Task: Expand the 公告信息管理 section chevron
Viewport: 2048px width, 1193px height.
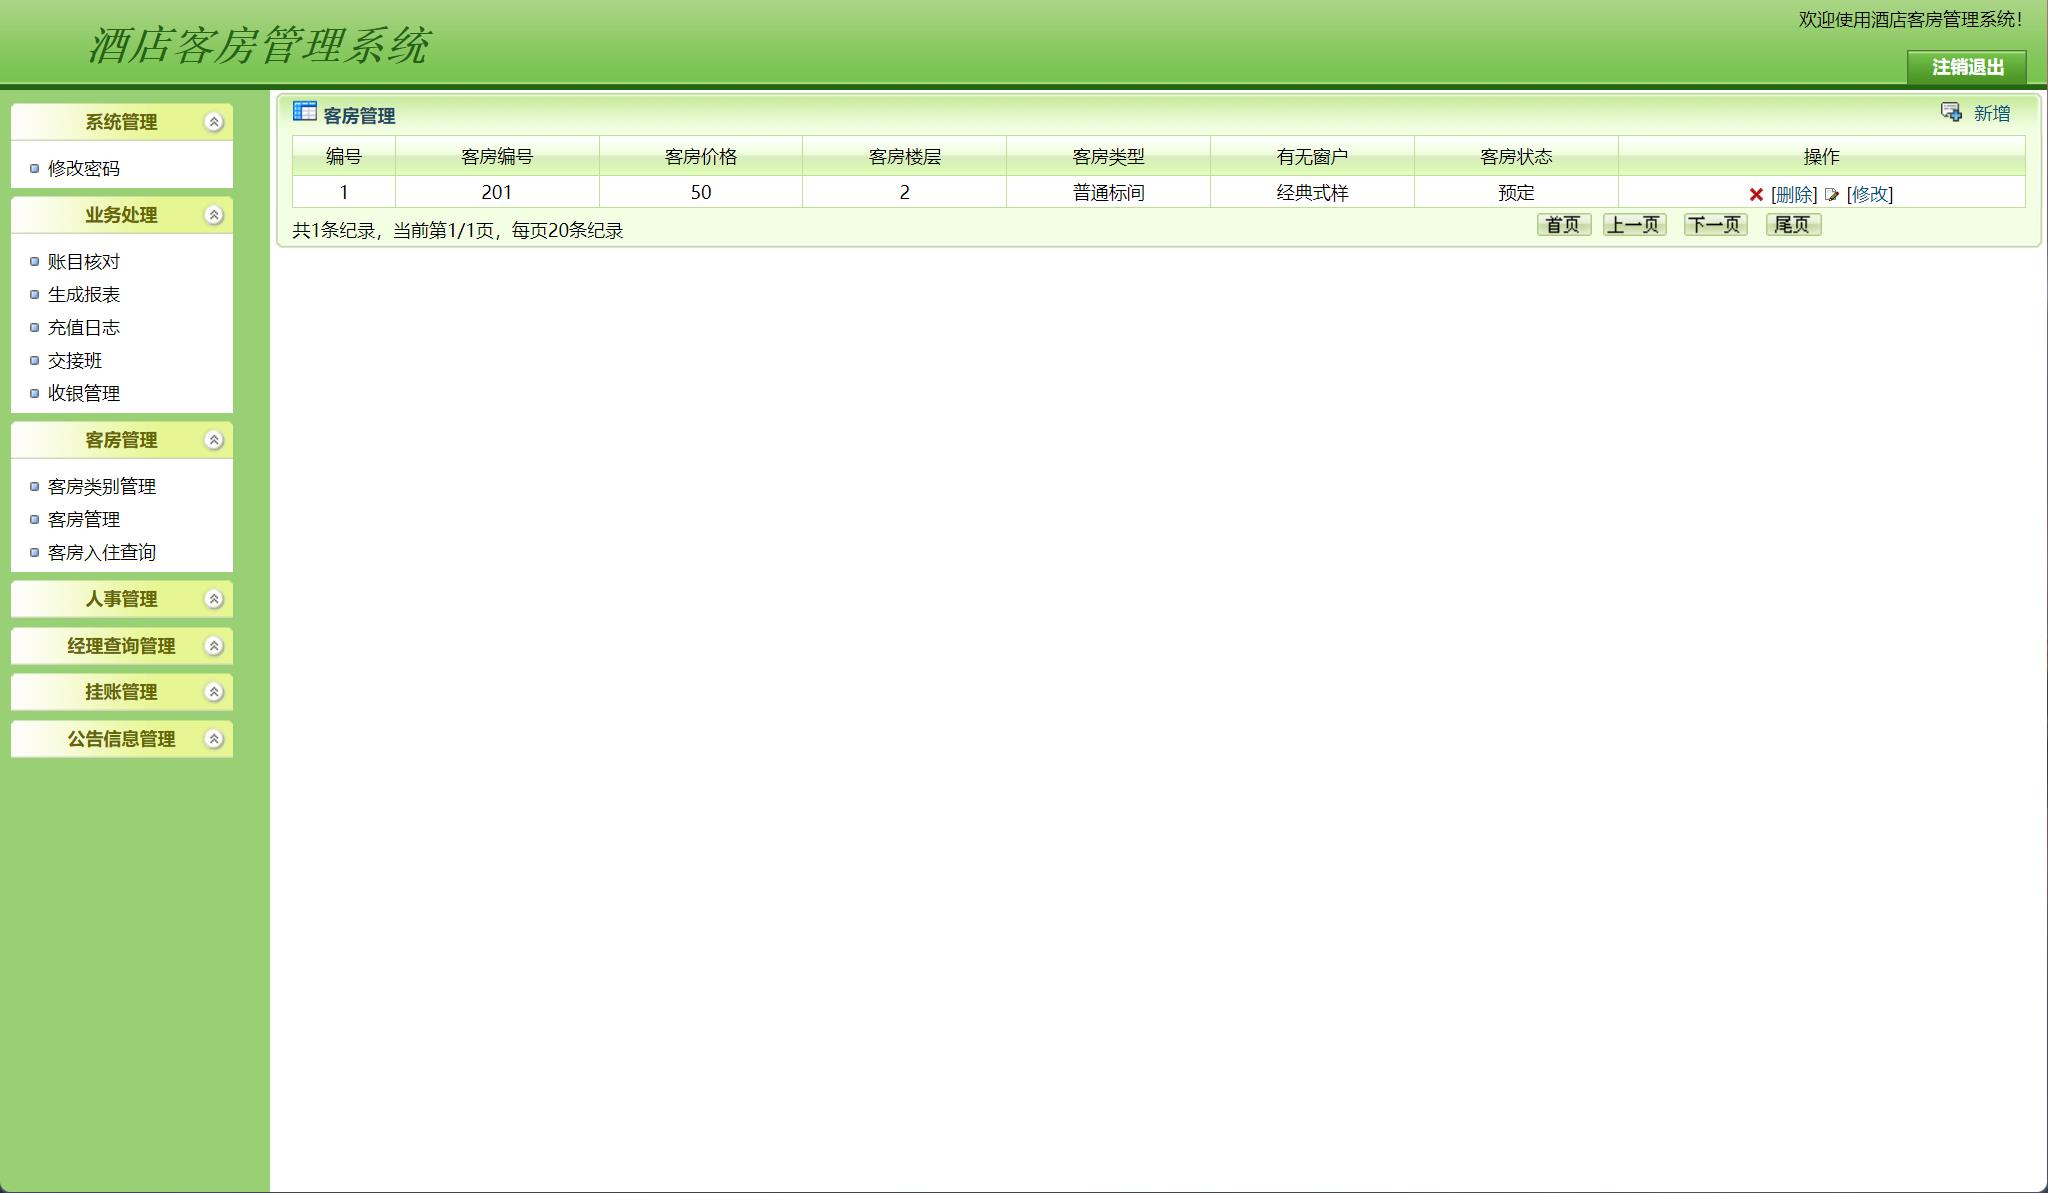Action: coord(213,739)
